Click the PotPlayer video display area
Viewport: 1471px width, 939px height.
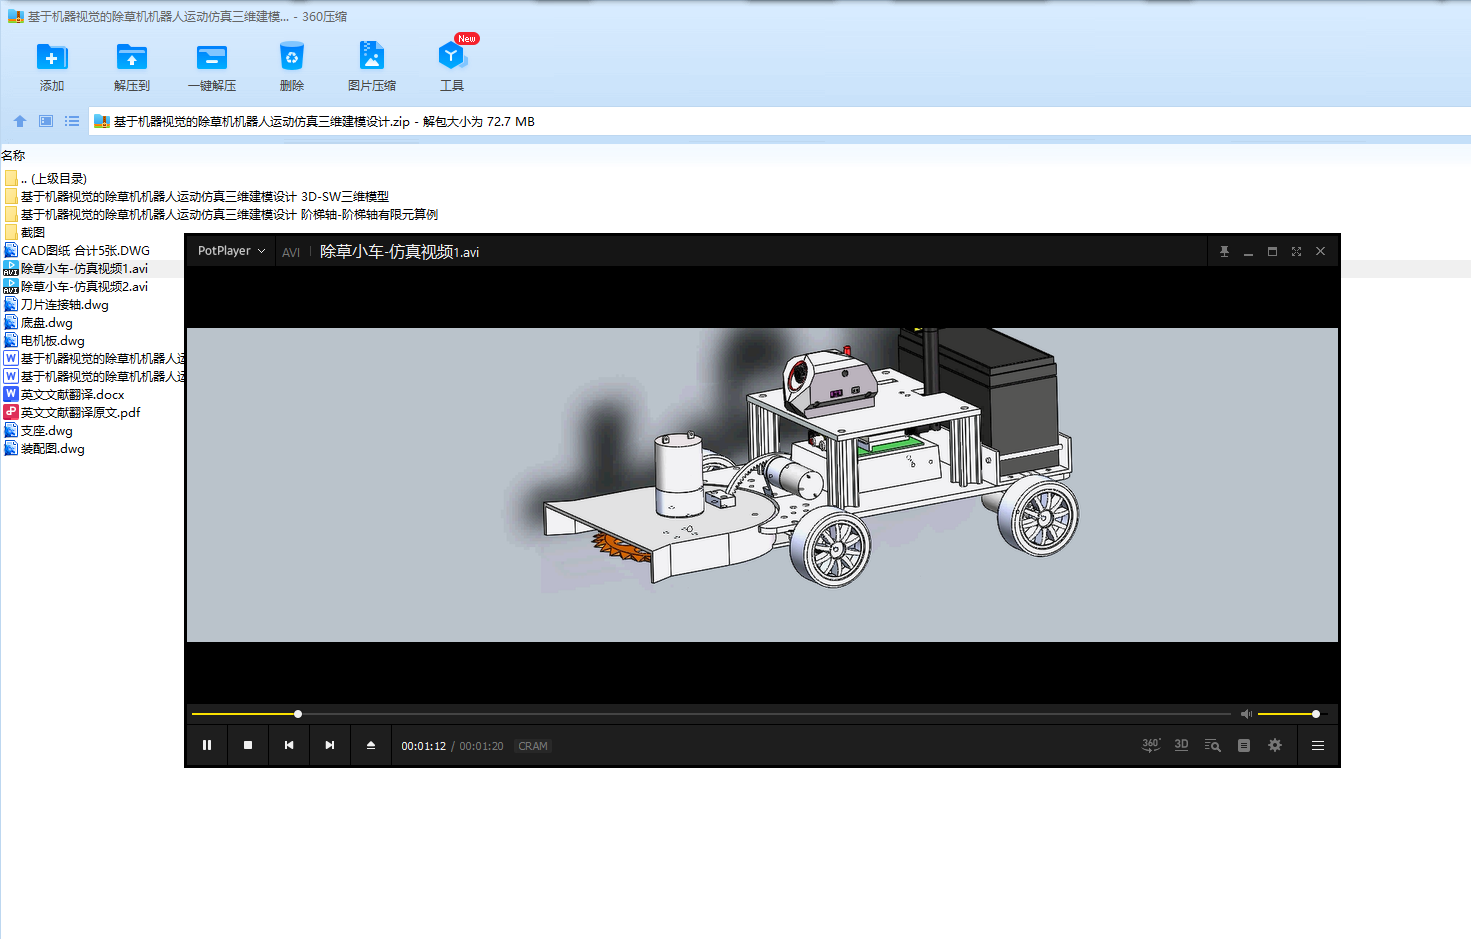point(762,485)
